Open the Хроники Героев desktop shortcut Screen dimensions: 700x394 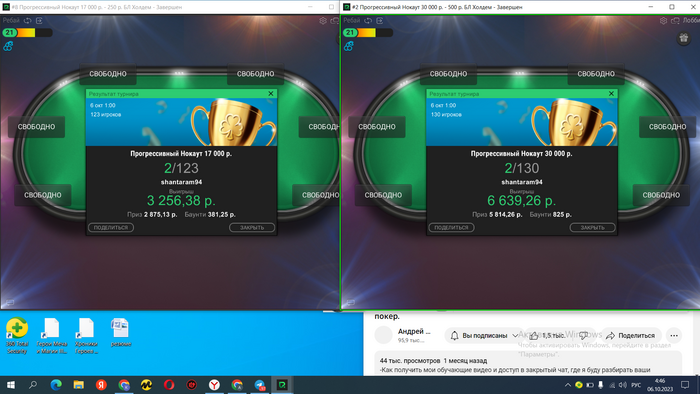(86, 336)
